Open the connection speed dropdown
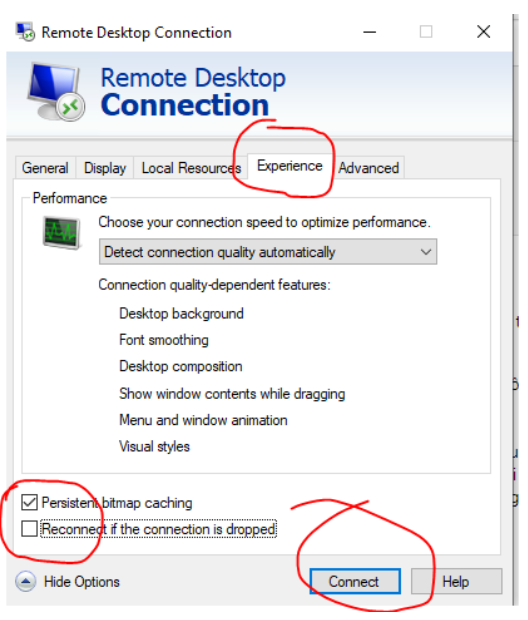 [268, 251]
